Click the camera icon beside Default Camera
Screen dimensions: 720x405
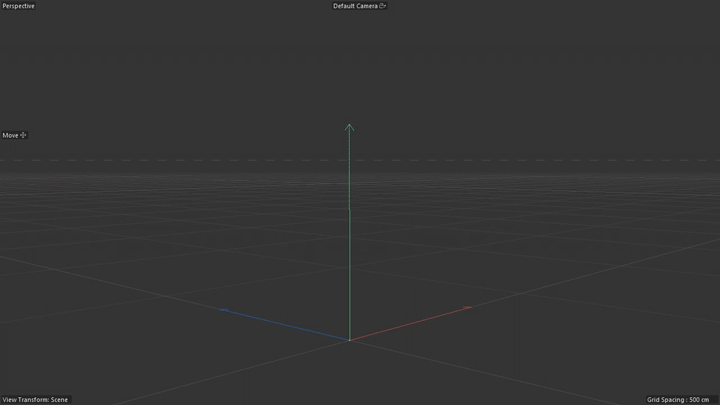[x=382, y=6]
